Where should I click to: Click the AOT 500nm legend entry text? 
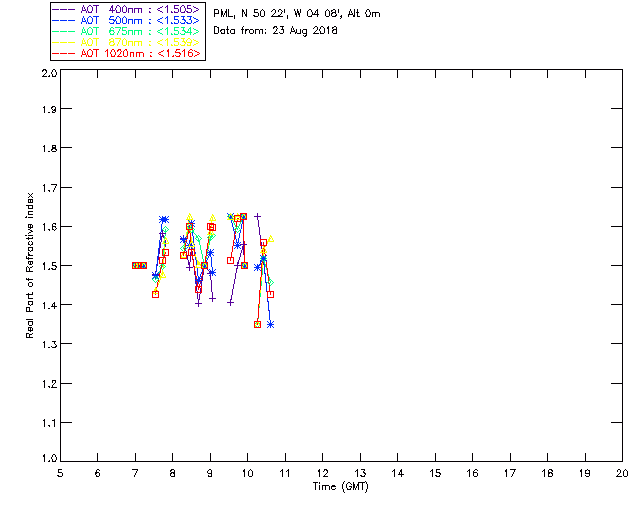coord(140,20)
